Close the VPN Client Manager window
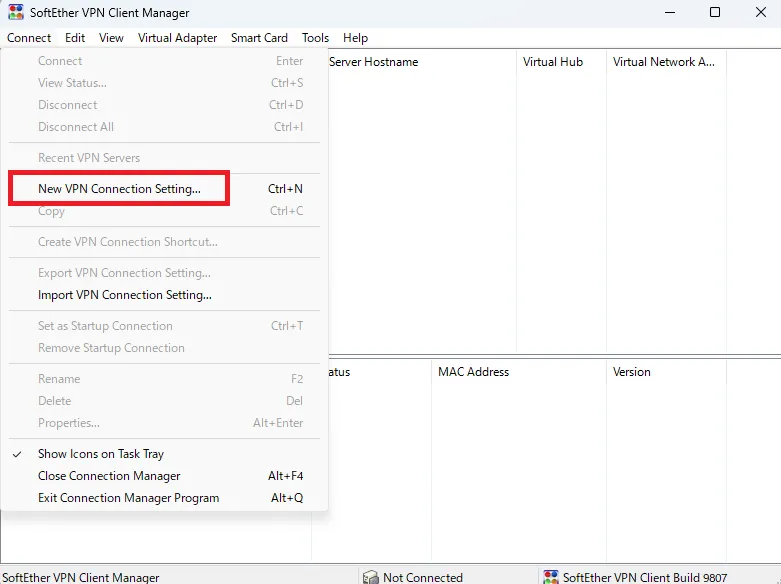781x584 pixels. click(761, 12)
